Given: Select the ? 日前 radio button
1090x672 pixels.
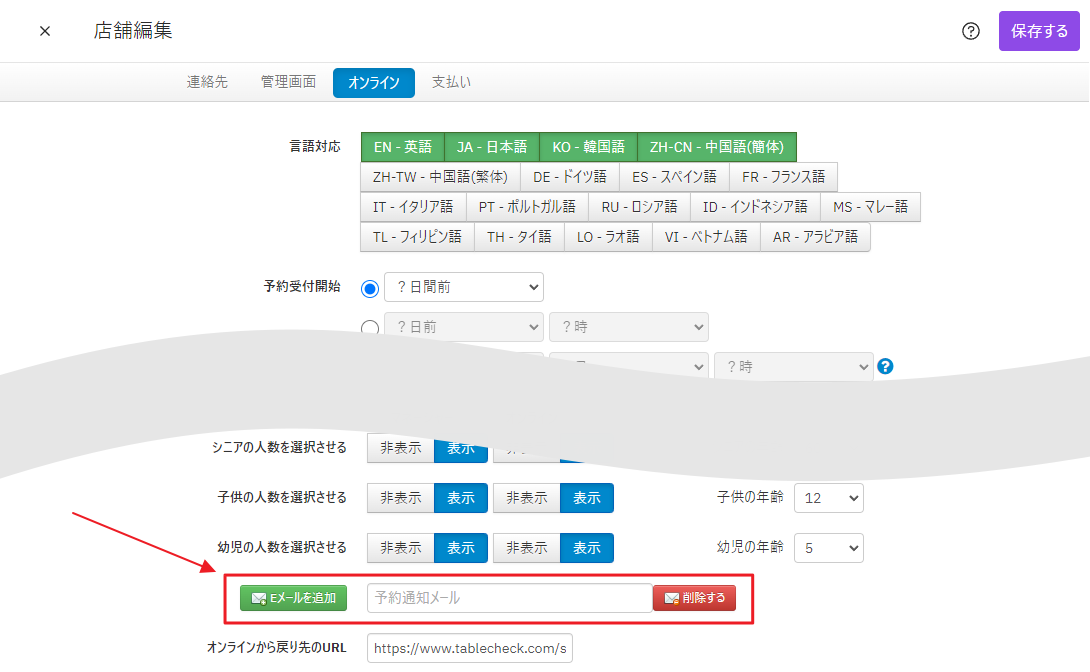Looking at the screenshot, I should [x=370, y=327].
